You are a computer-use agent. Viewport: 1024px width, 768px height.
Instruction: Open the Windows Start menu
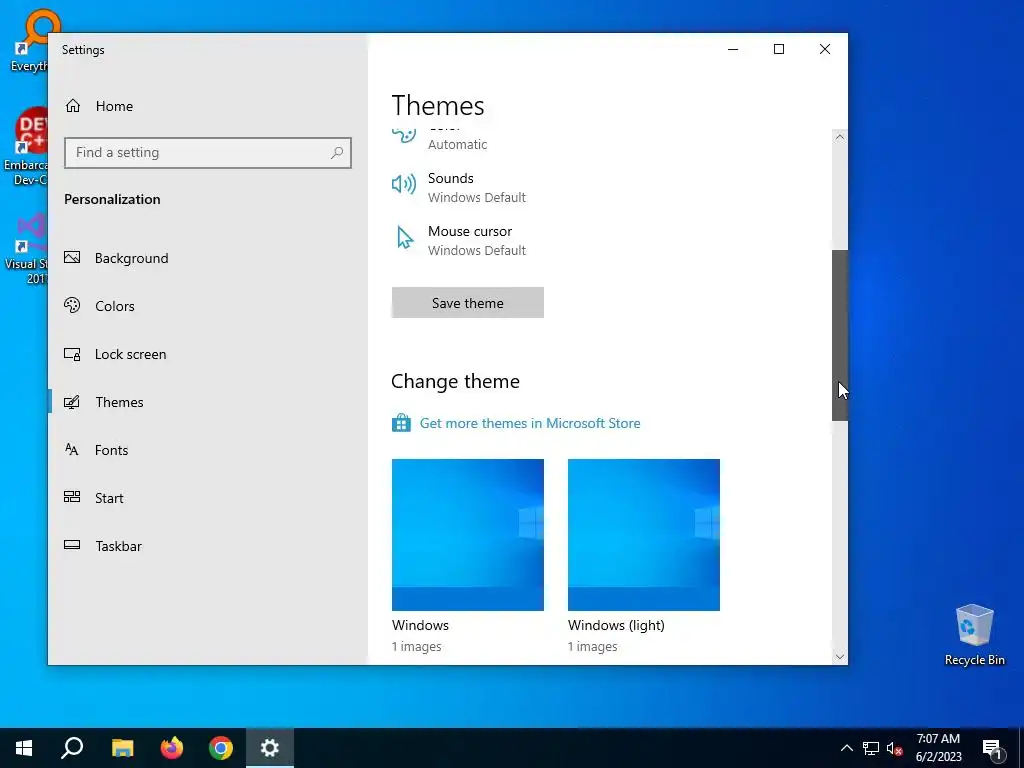(x=24, y=748)
